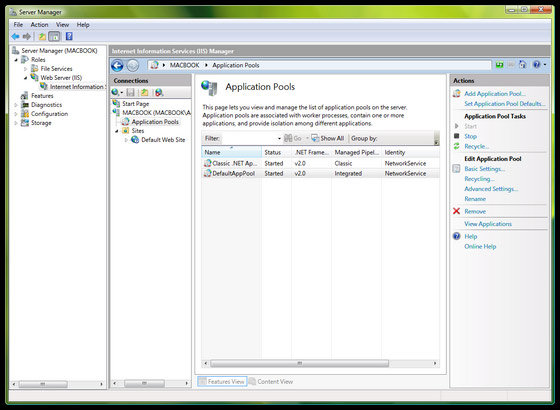
Task: Click the Help question mark toolbar icon
Action: point(69,36)
